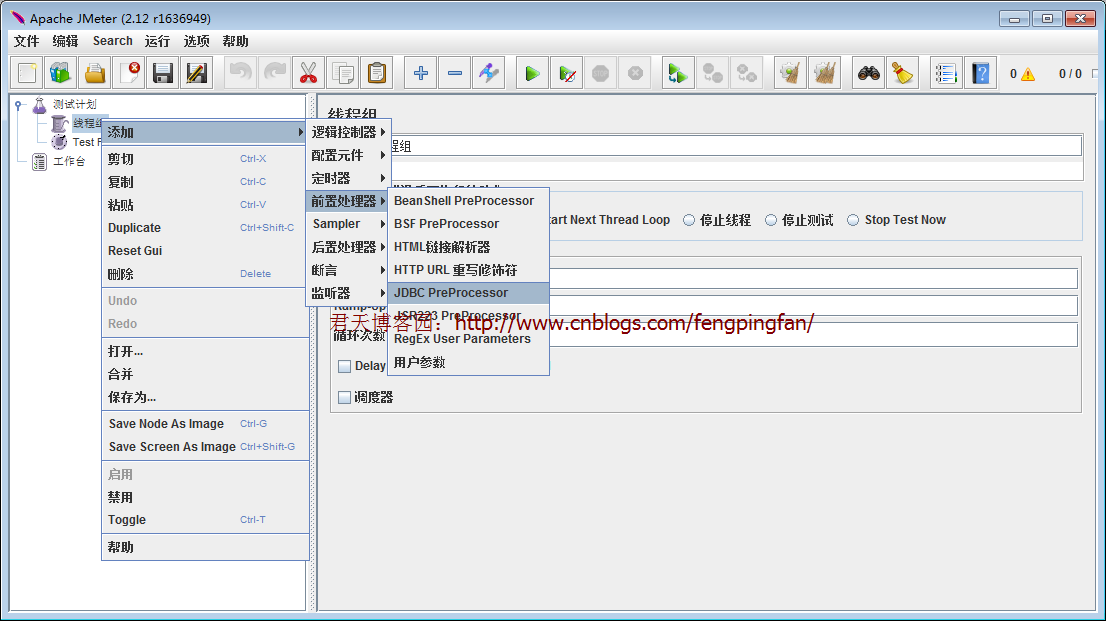The height and width of the screenshot is (621, 1106).
Task: Open the 选项 menu
Action: (x=197, y=41)
